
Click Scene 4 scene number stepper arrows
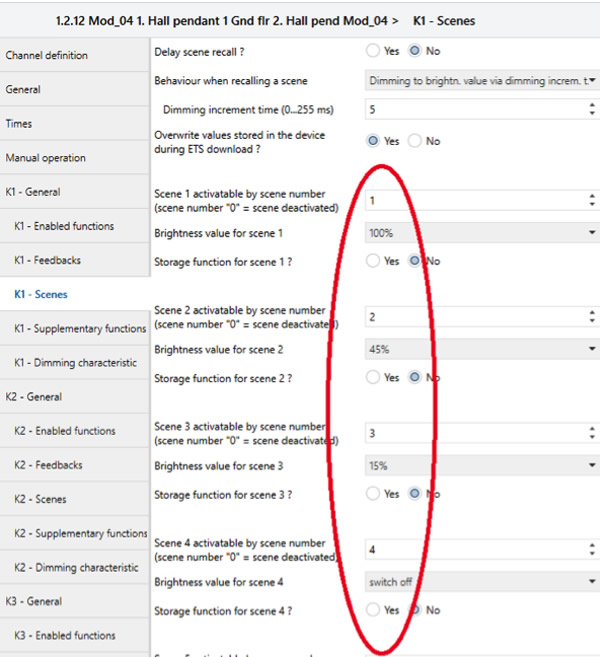point(592,549)
